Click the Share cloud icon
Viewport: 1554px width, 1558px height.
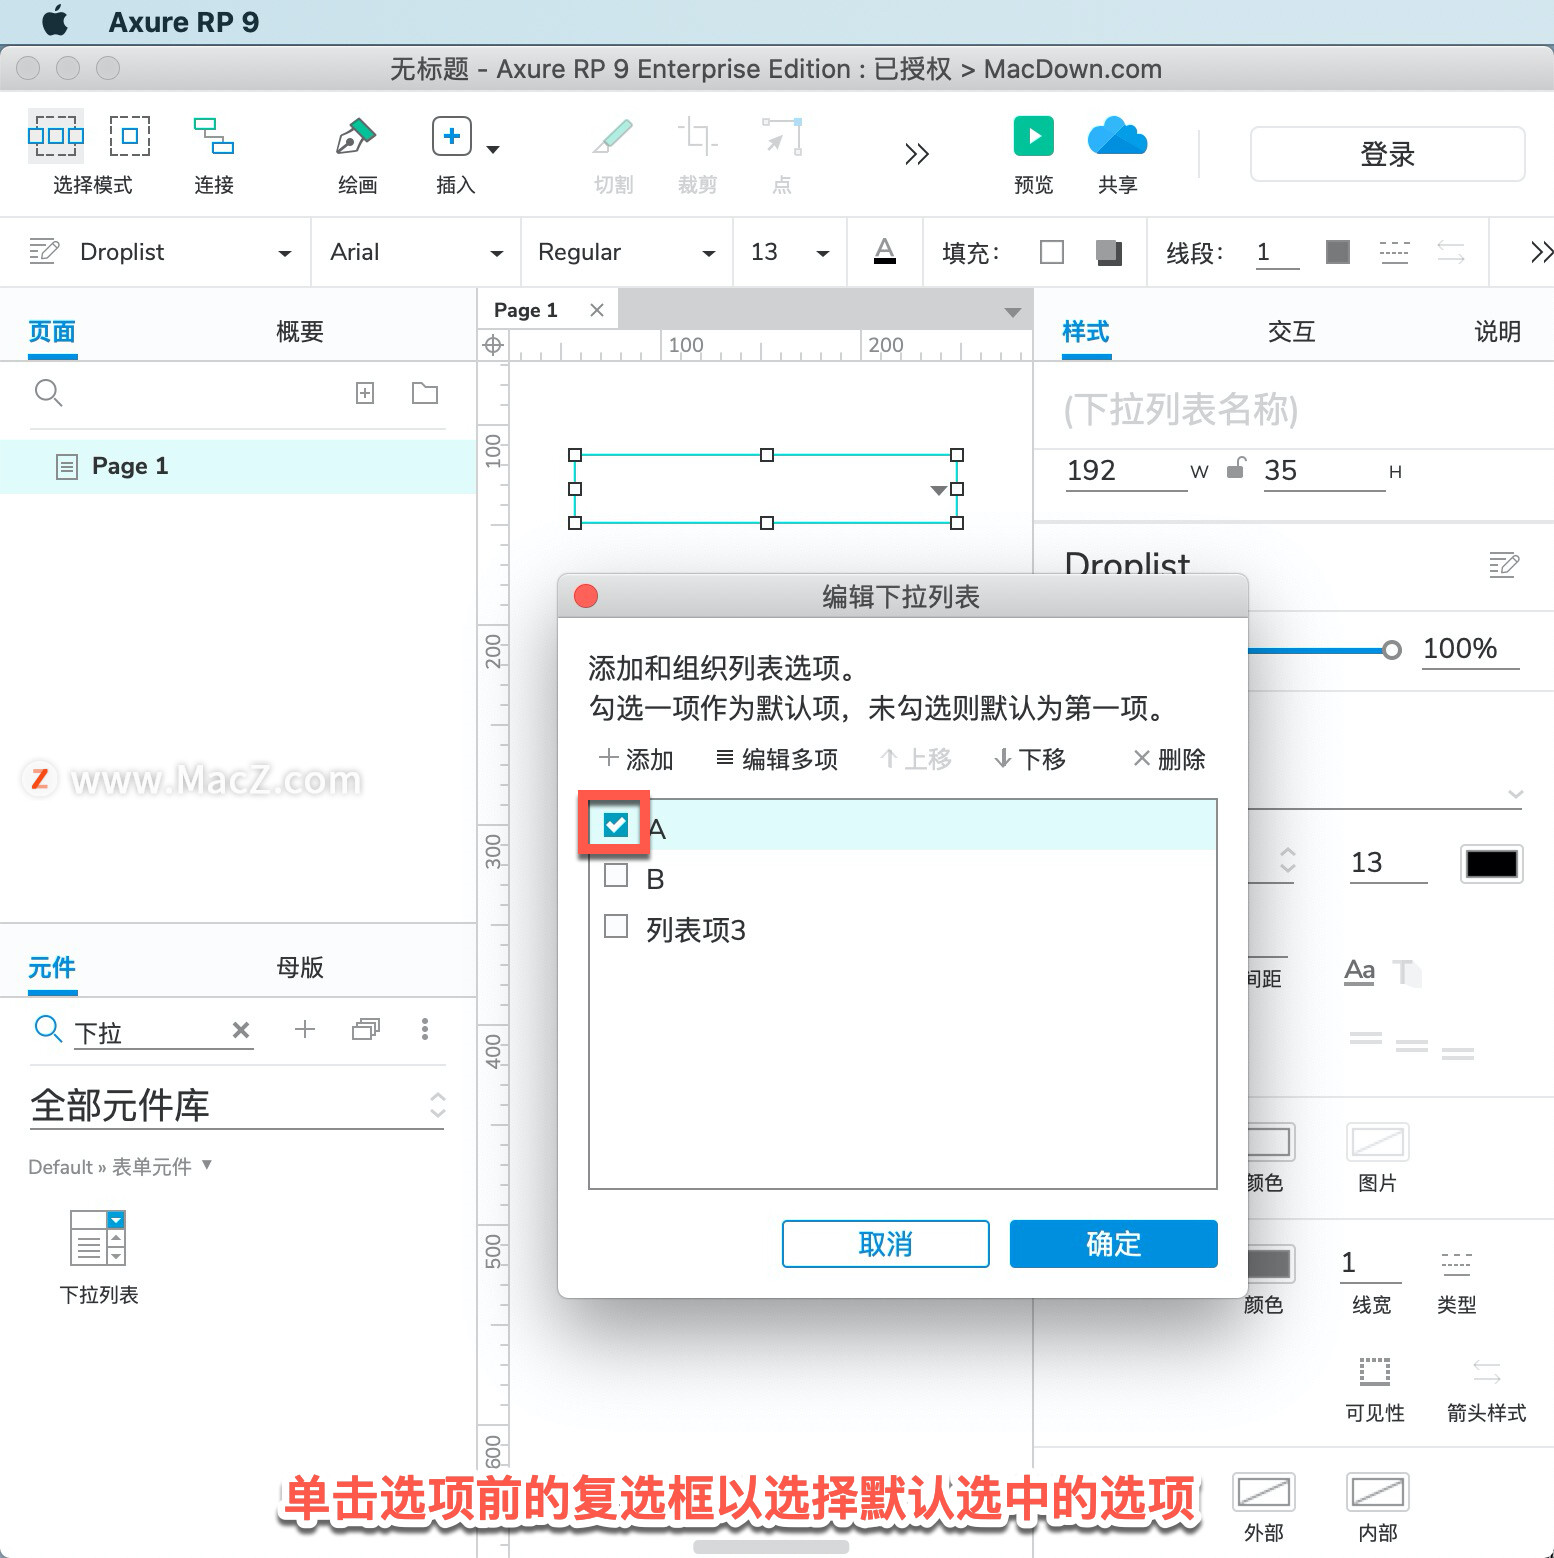(1117, 136)
